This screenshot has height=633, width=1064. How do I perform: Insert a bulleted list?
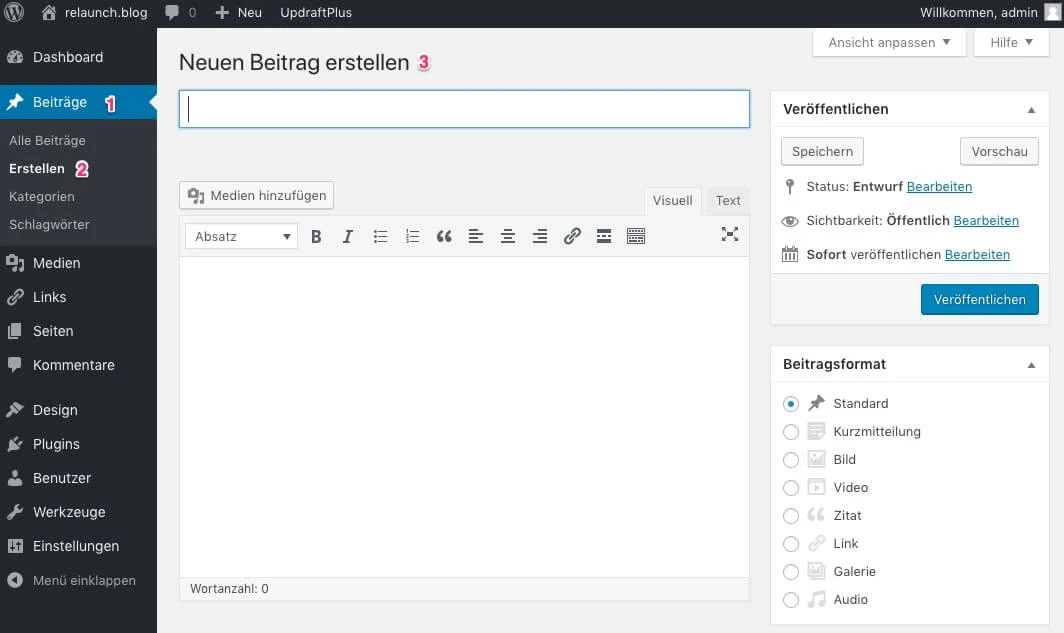point(380,236)
